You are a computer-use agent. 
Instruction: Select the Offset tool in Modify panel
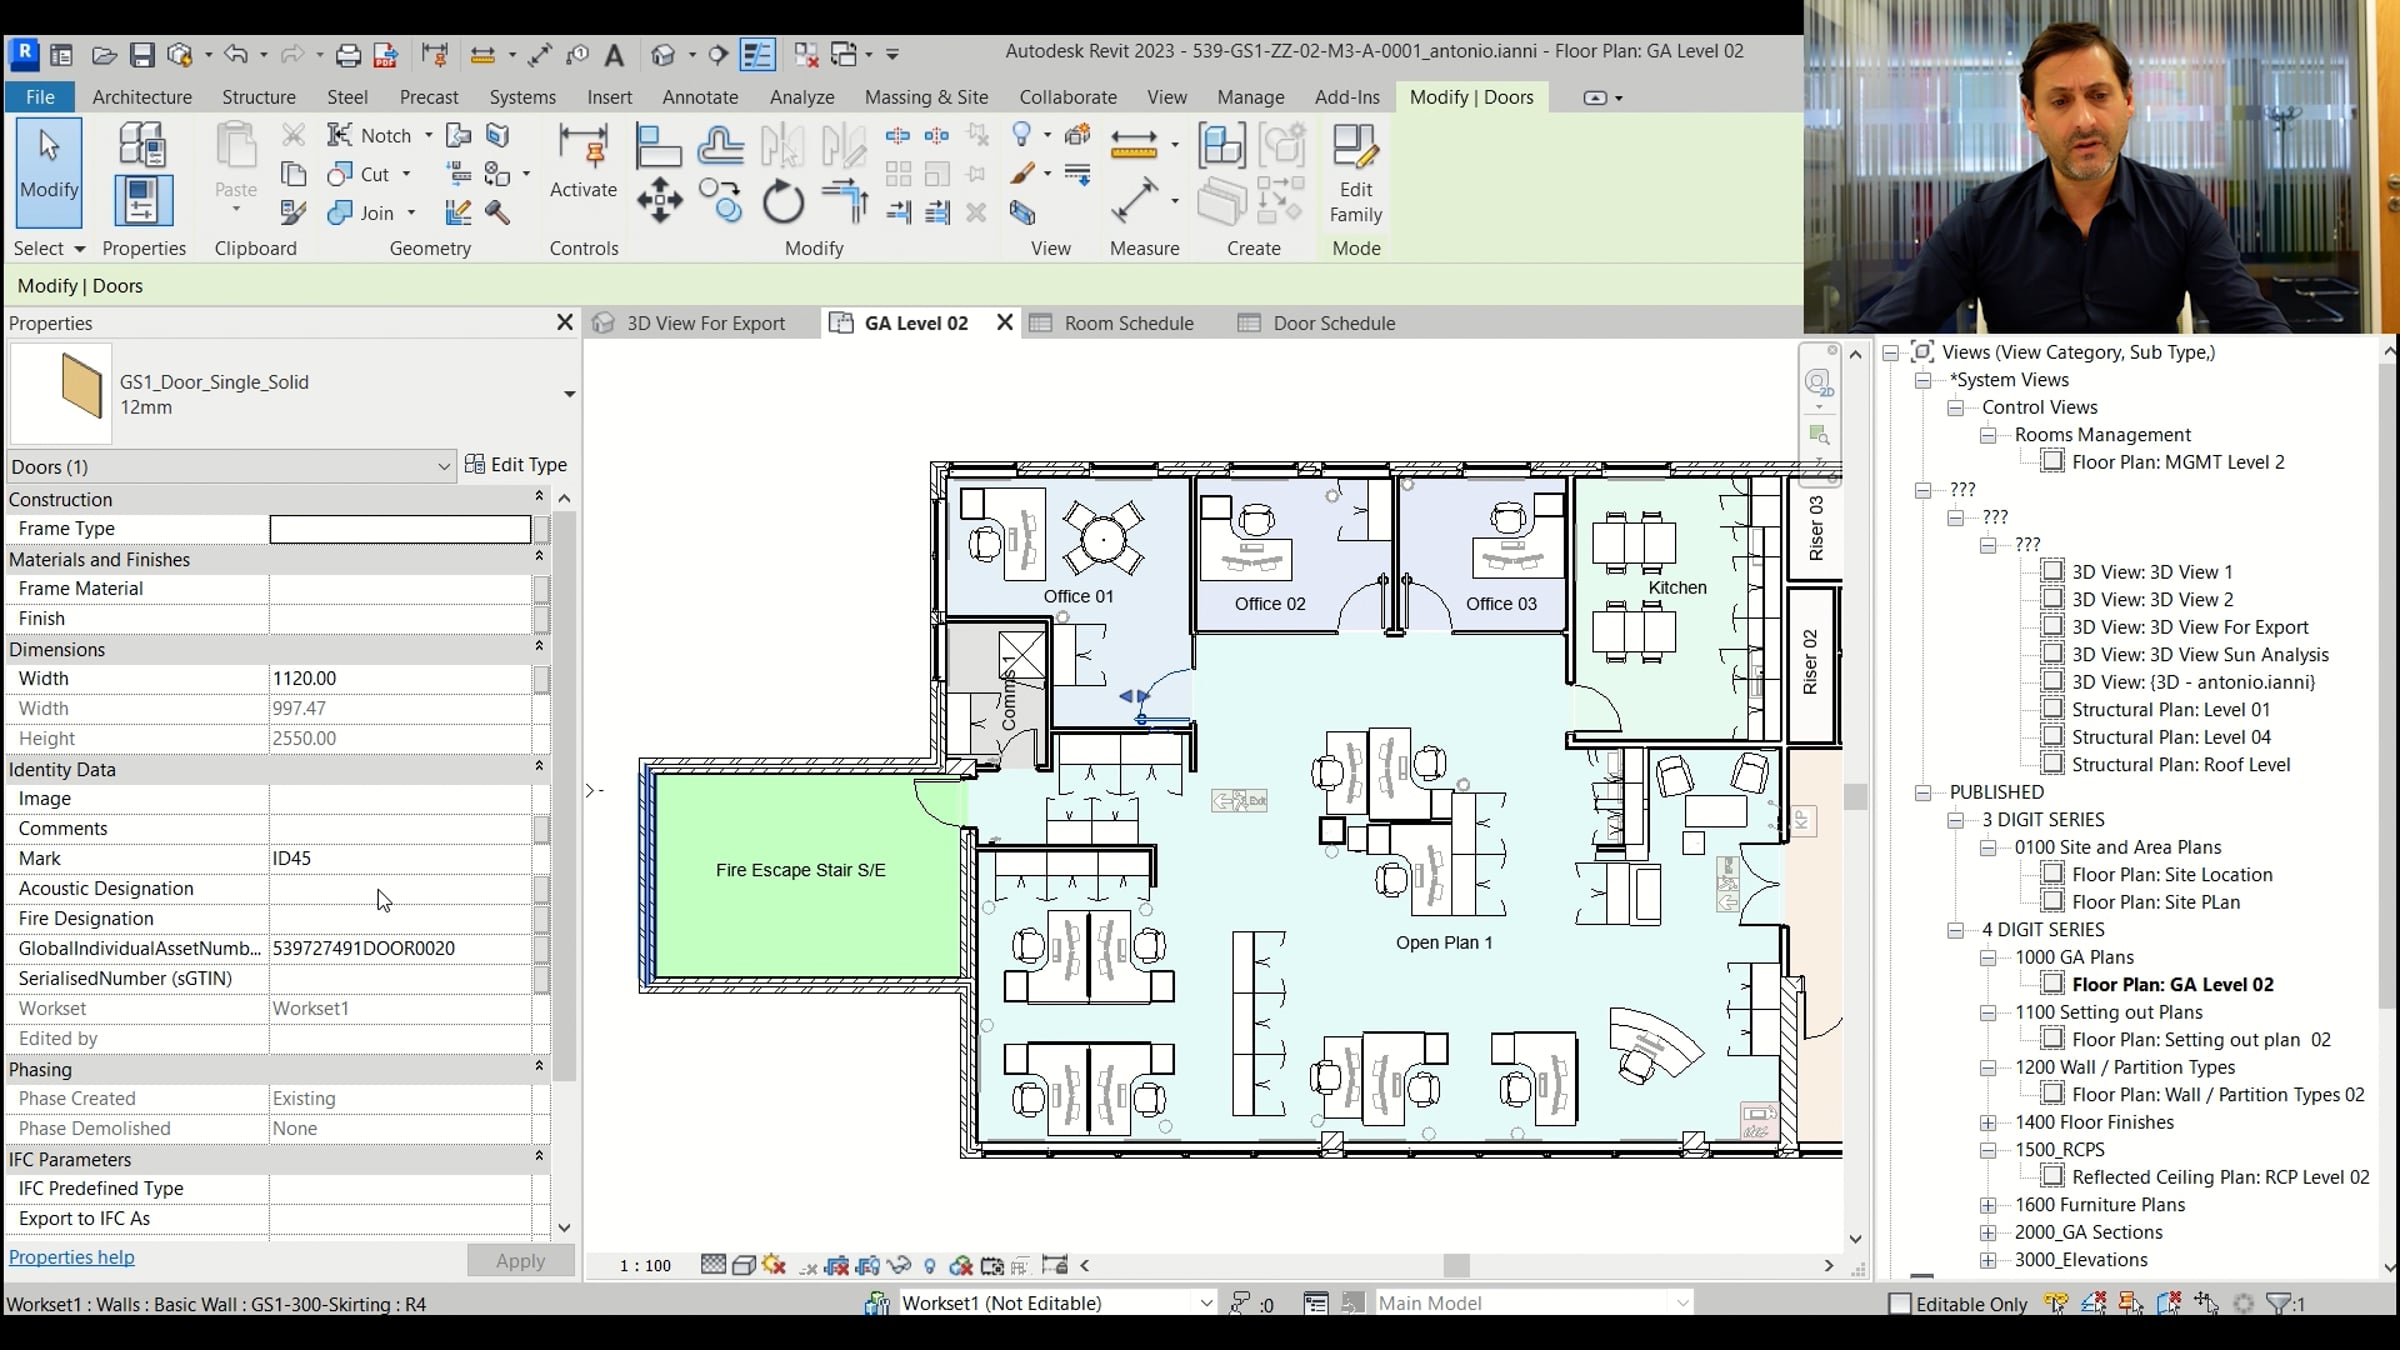click(x=720, y=145)
